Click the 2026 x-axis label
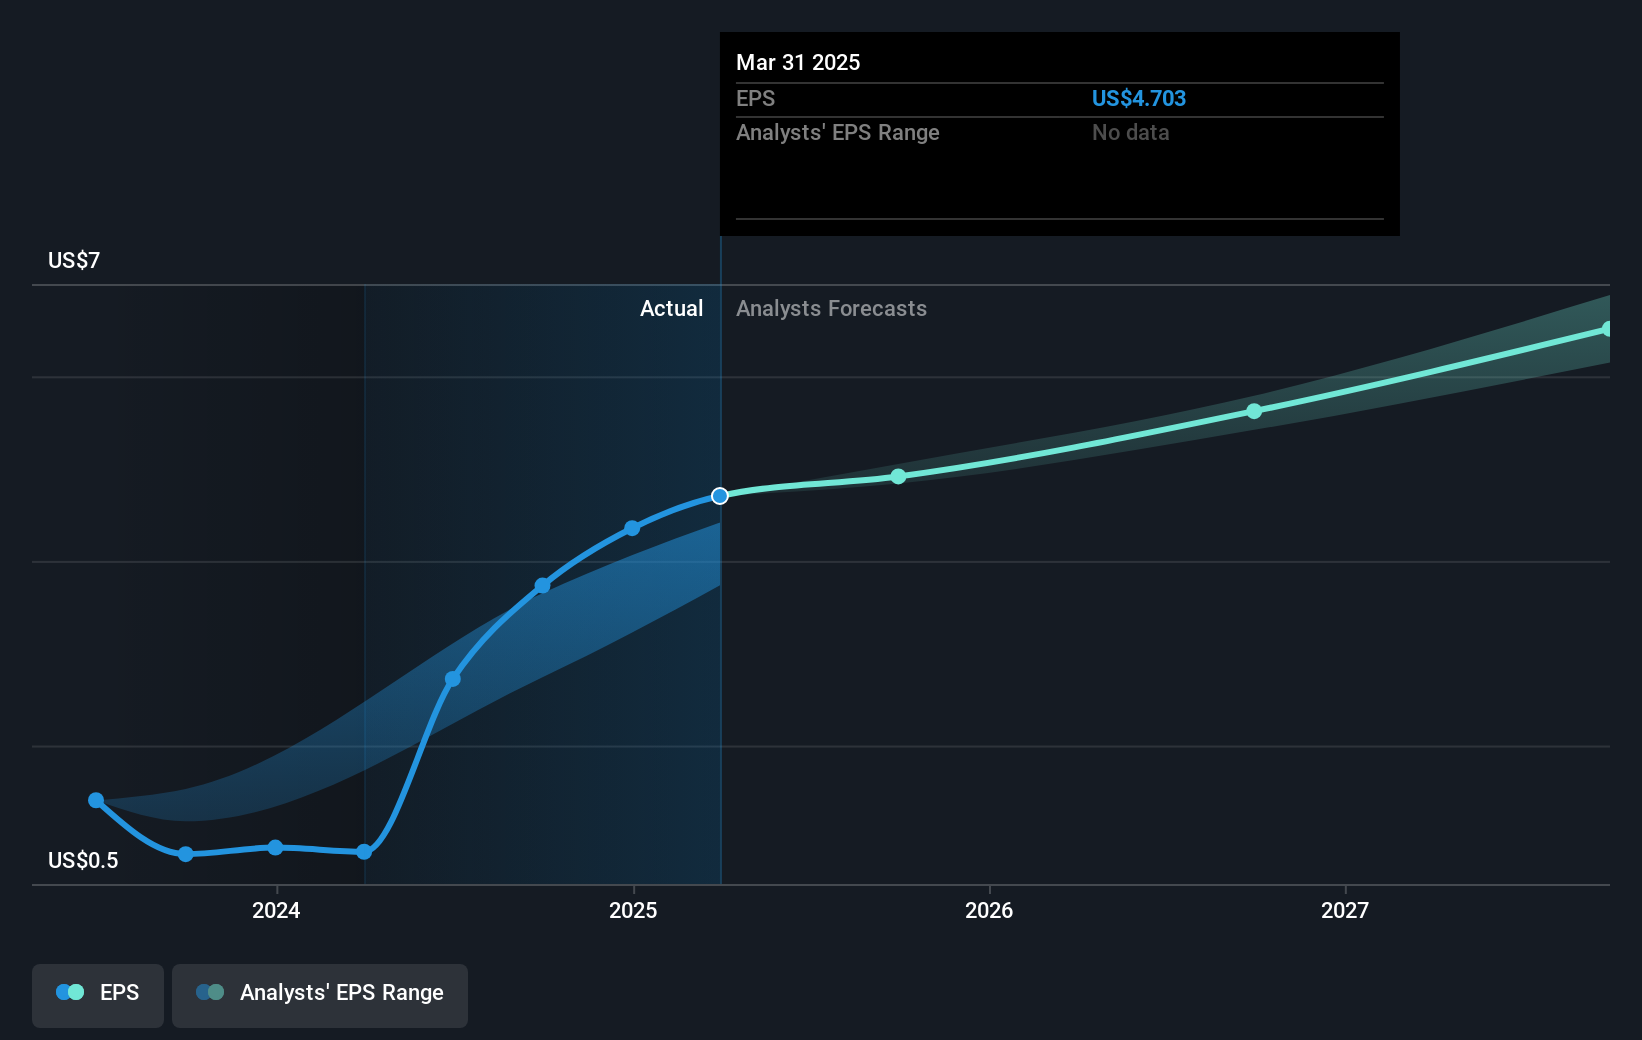 tap(989, 910)
